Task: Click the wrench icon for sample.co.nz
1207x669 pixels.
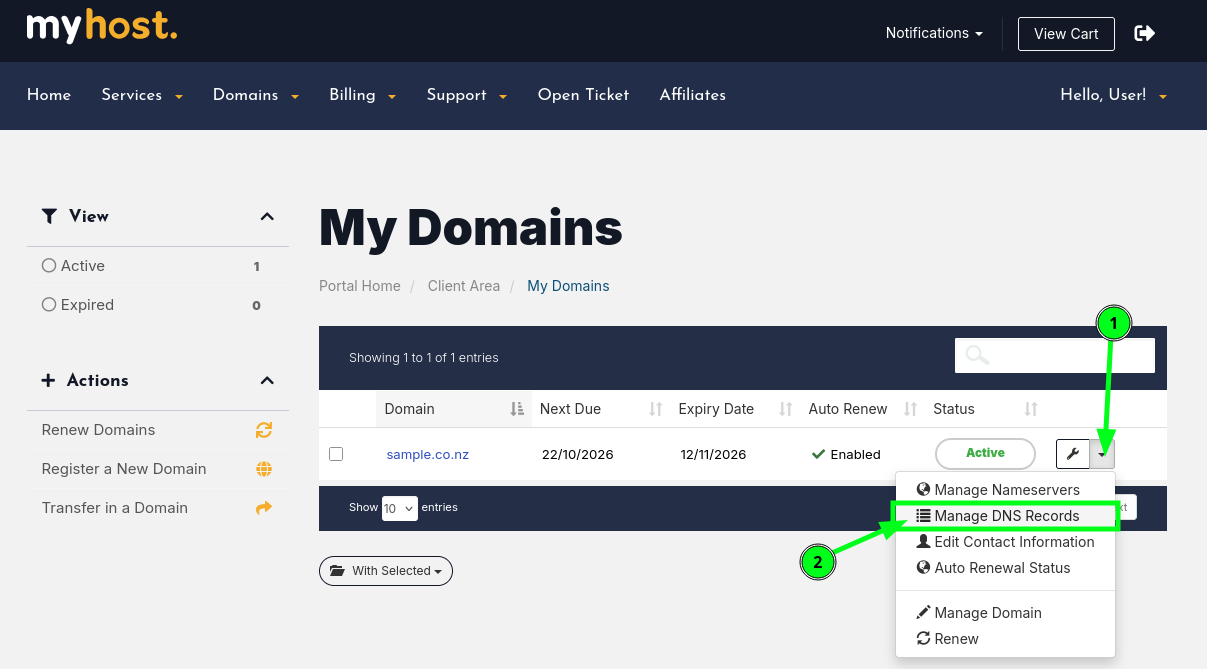Action: [1072, 454]
